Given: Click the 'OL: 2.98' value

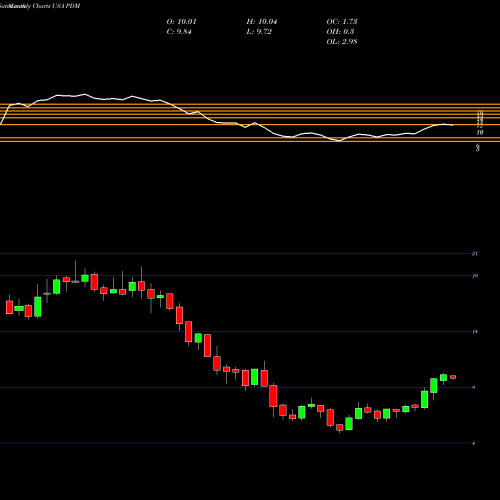Looking at the screenshot, I should (x=342, y=42).
